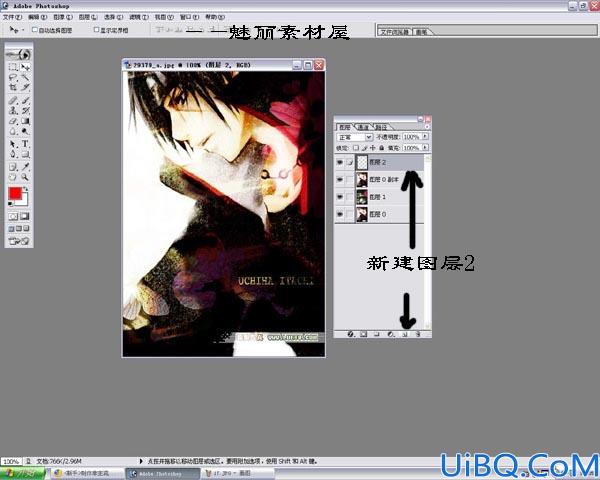Click the zoom percentage field in status bar
The width and height of the screenshot is (600, 480).
click(11, 461)
